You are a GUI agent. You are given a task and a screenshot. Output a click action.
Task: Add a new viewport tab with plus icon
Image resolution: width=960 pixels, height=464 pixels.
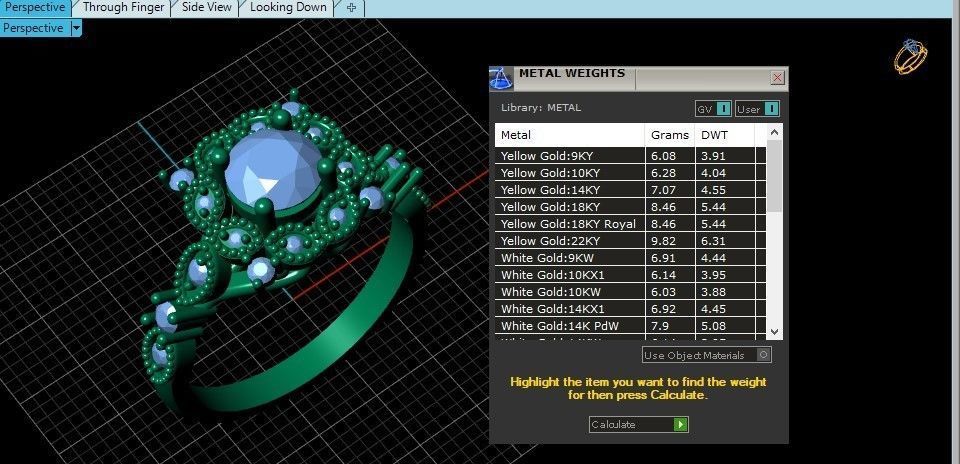[351, 8]
